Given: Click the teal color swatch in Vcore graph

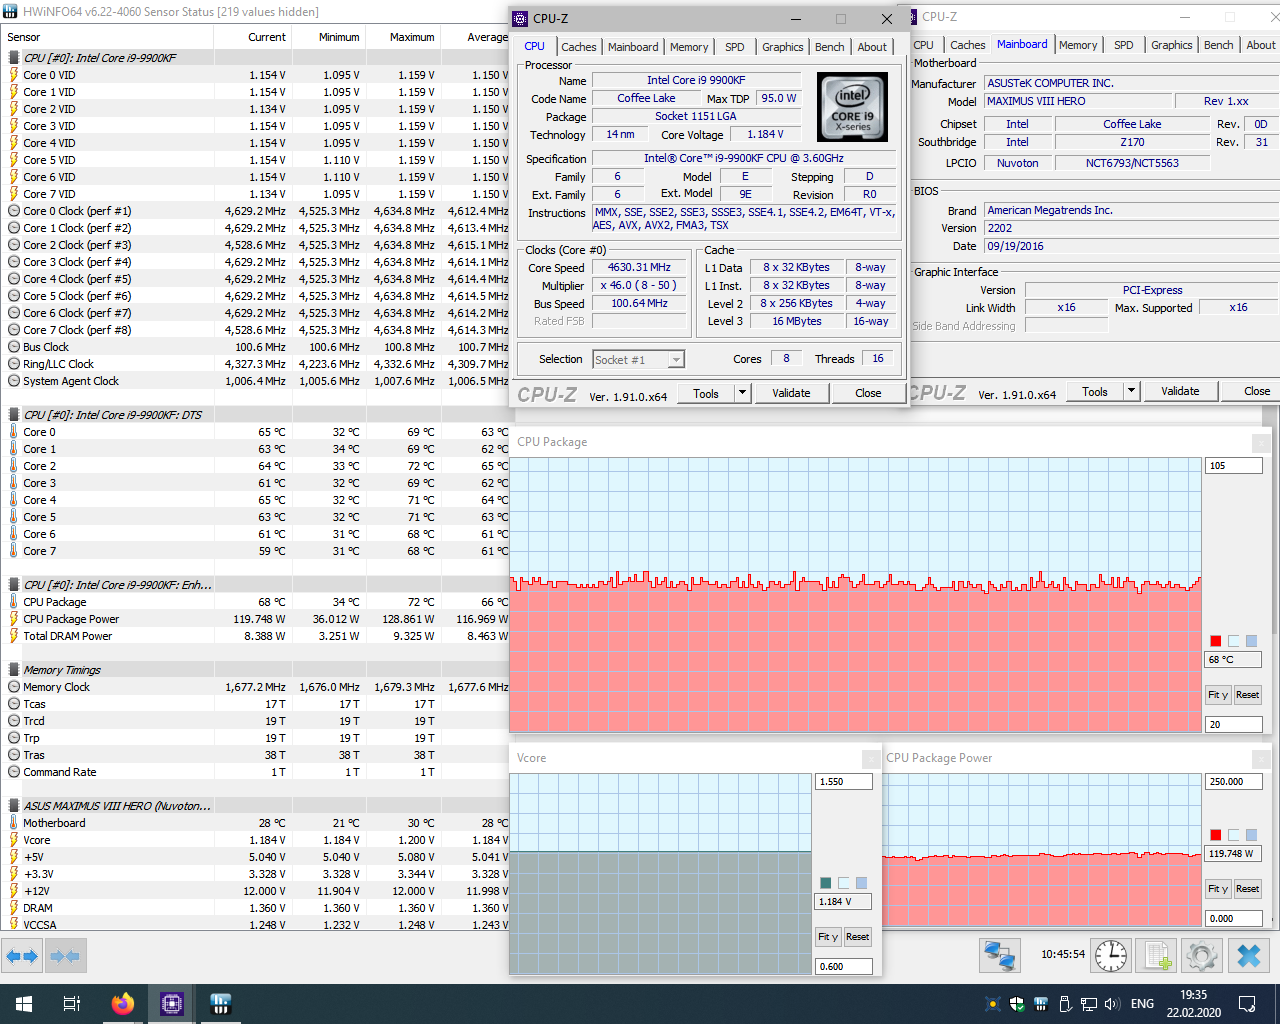Looking at the screenshot, I should tap(826, 883).
